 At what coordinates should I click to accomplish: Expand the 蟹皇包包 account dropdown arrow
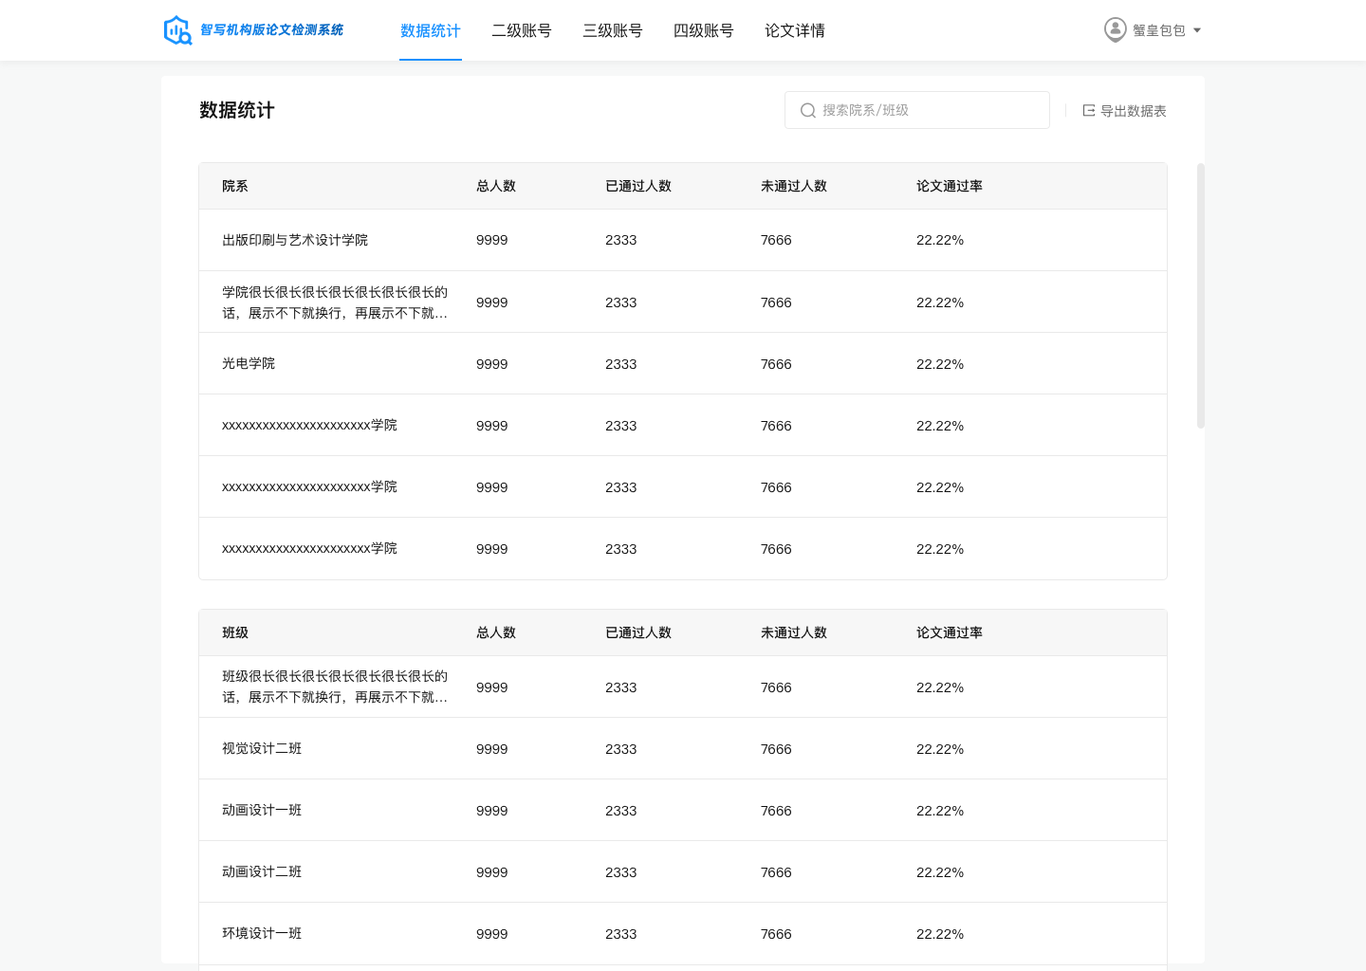point(1197,31)
